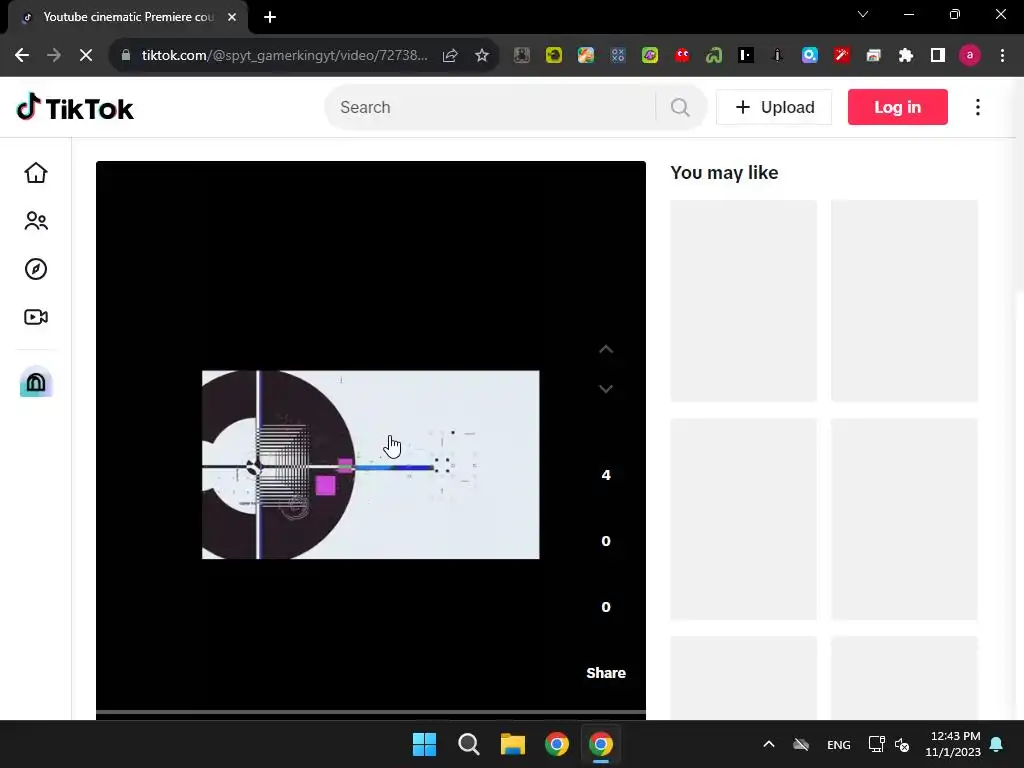
Task: Show hidden tray icons chevron
Action: click(x=769, y=744)
